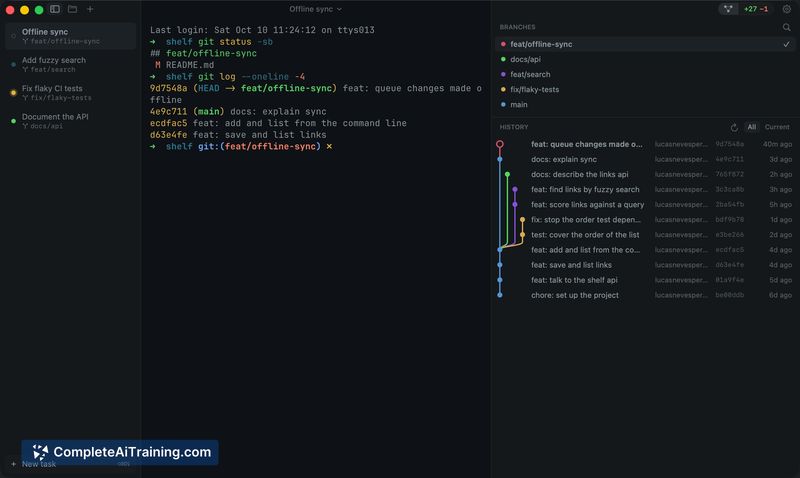Toggle the git graph panel icon
Image resolution: width=800 pixels, height=478 pixels.
pyautogui.click(x=728, y=9)
